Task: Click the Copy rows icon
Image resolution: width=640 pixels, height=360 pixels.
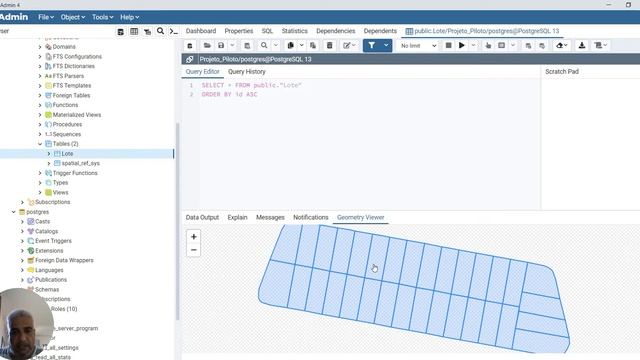Action: pos(290,45)
